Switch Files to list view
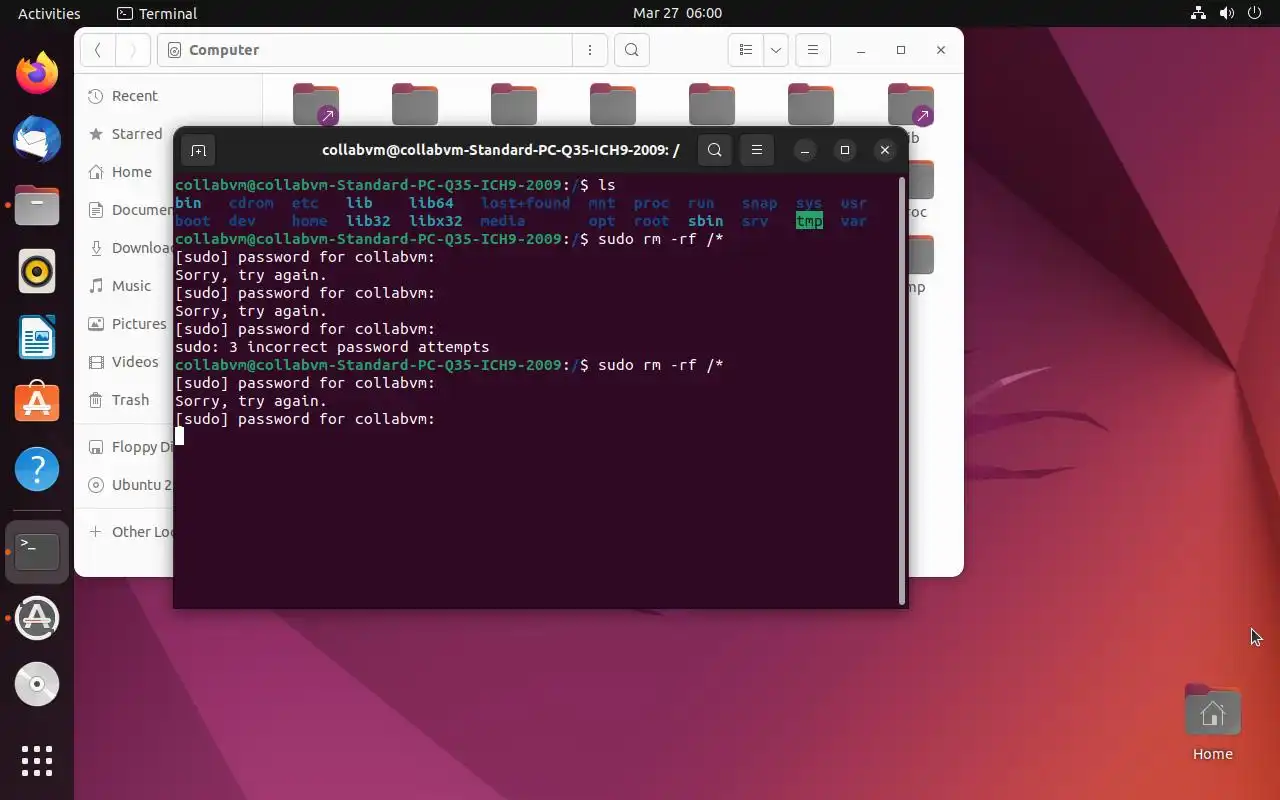Screen dimensions: 1280x800 pyautogui.click(x=745, y=50)
